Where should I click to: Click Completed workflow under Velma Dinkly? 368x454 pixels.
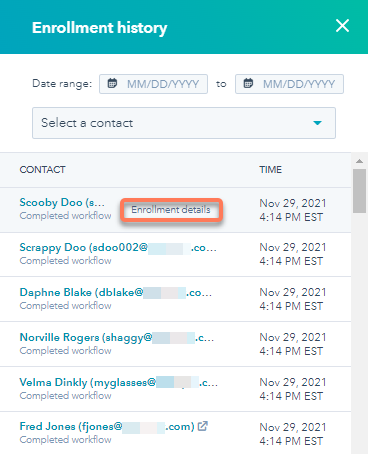click(x=65, y=396)
